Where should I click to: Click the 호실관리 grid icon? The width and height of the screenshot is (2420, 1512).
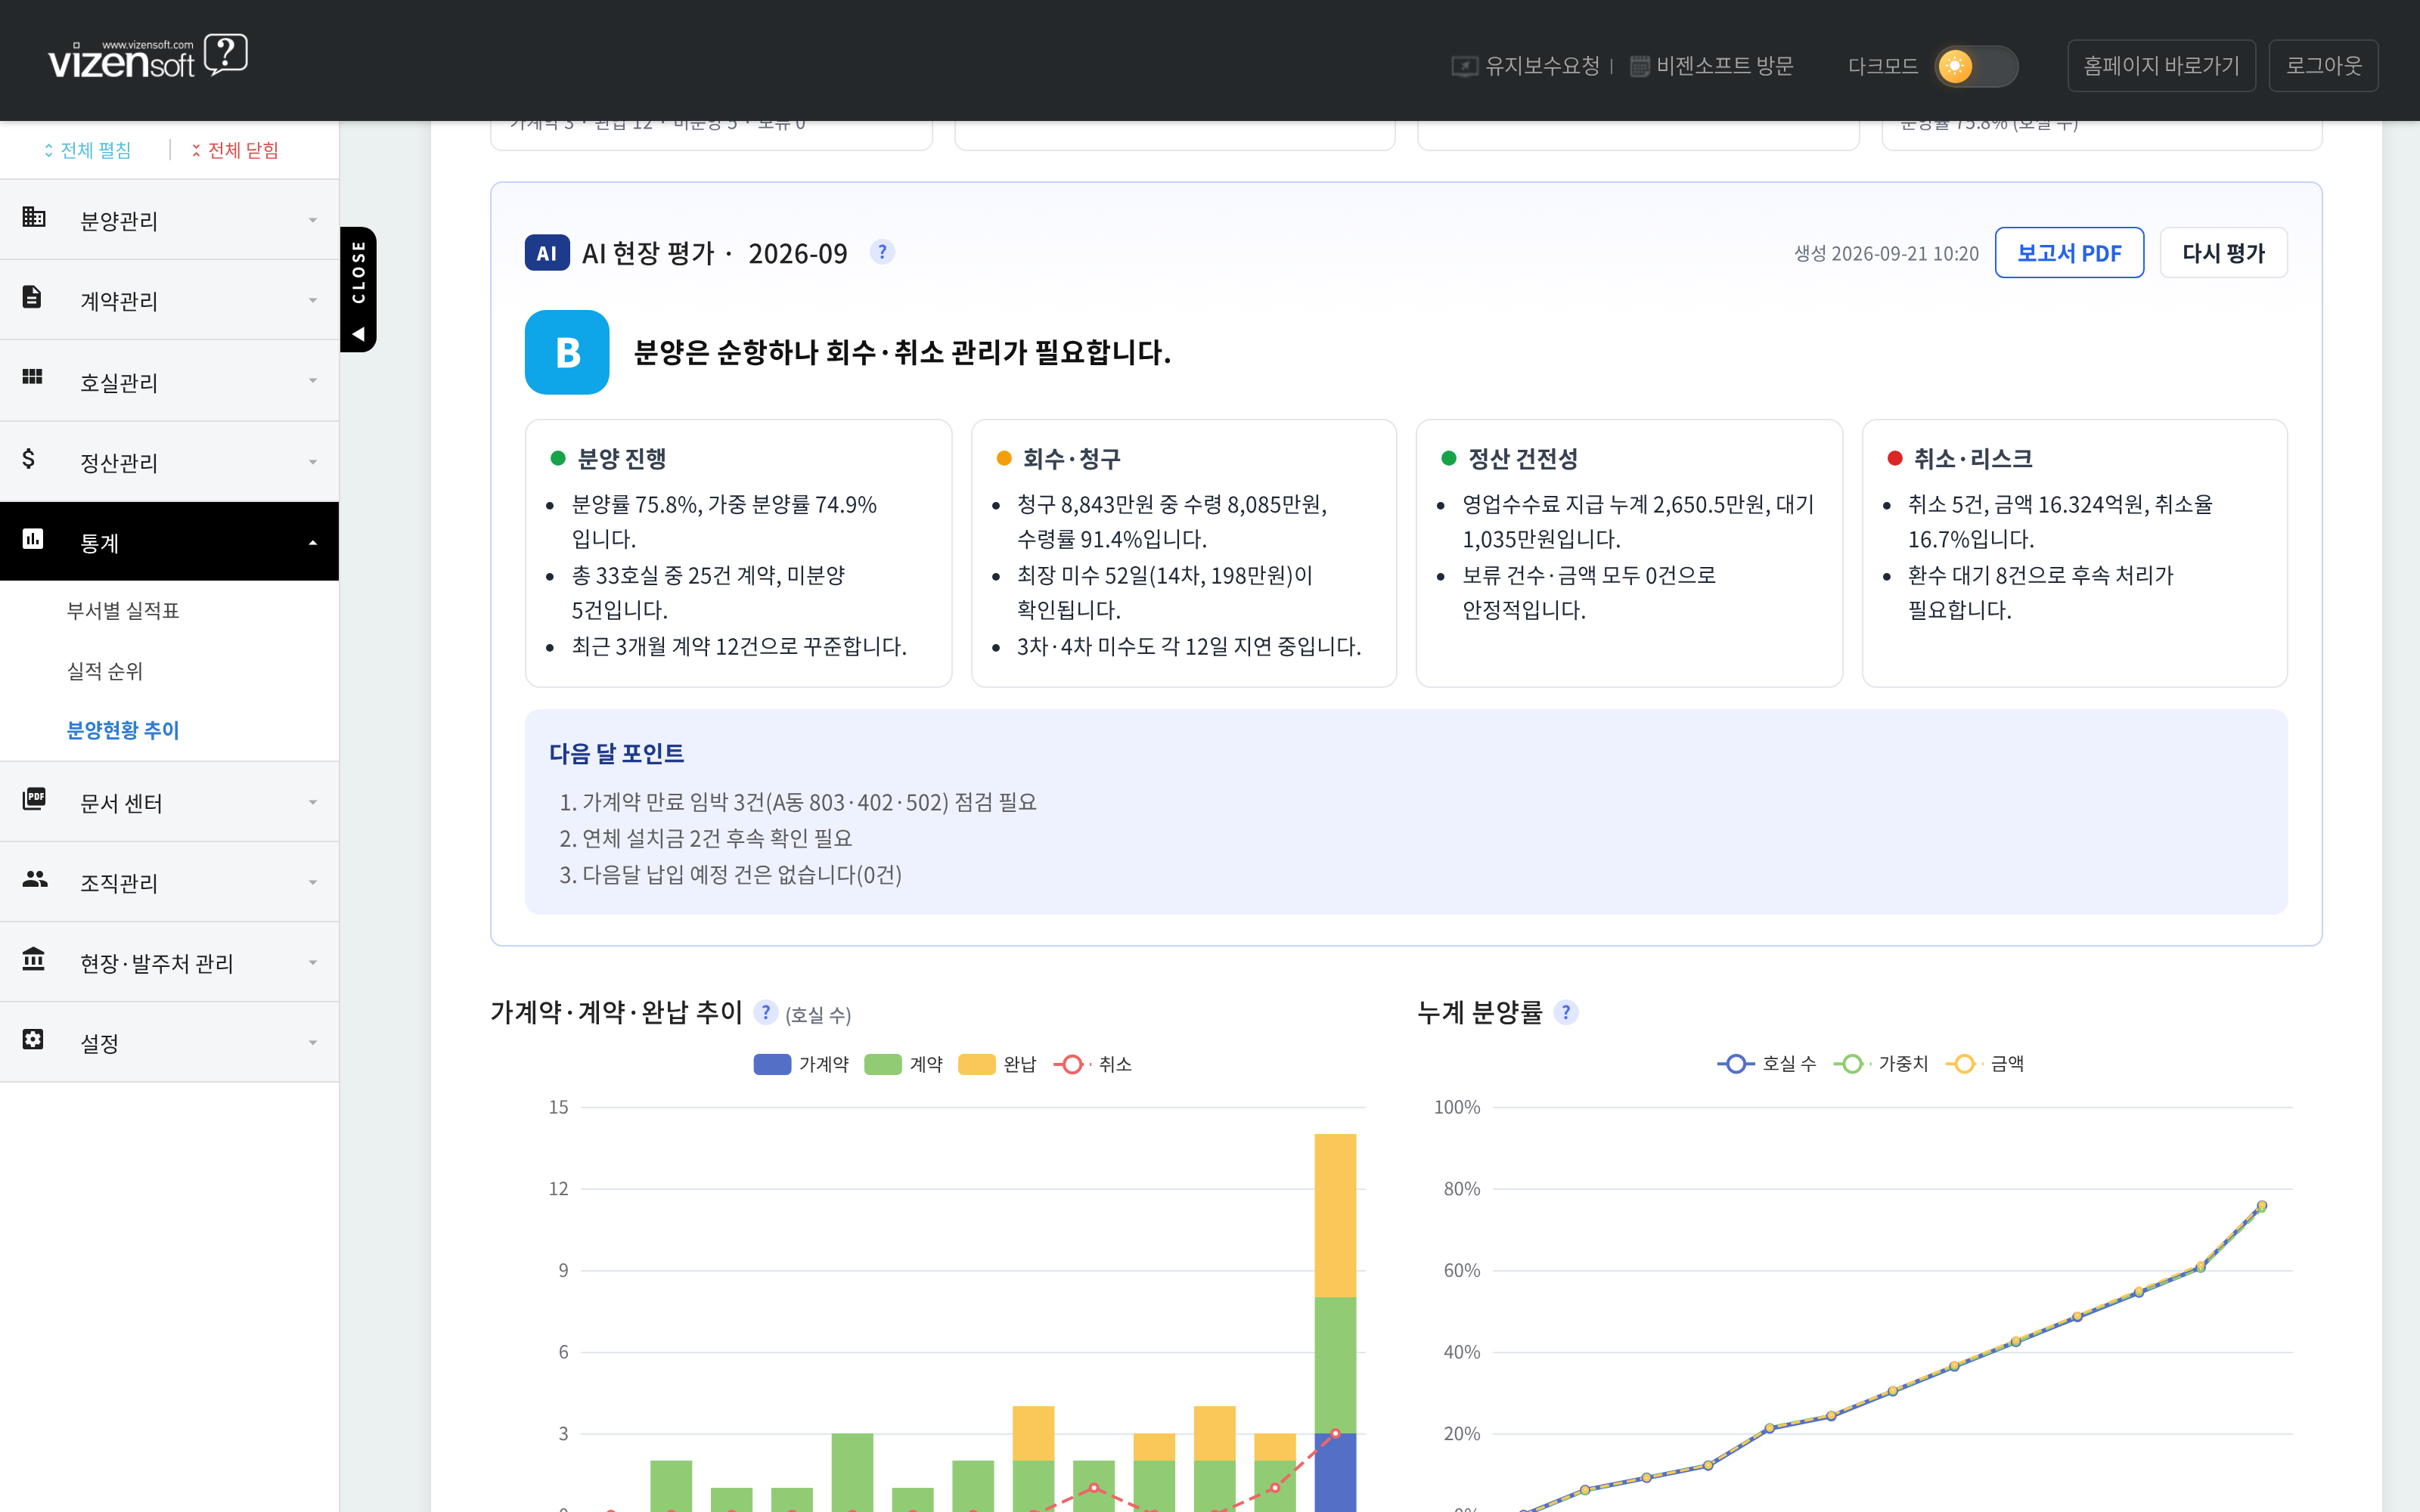32,377
